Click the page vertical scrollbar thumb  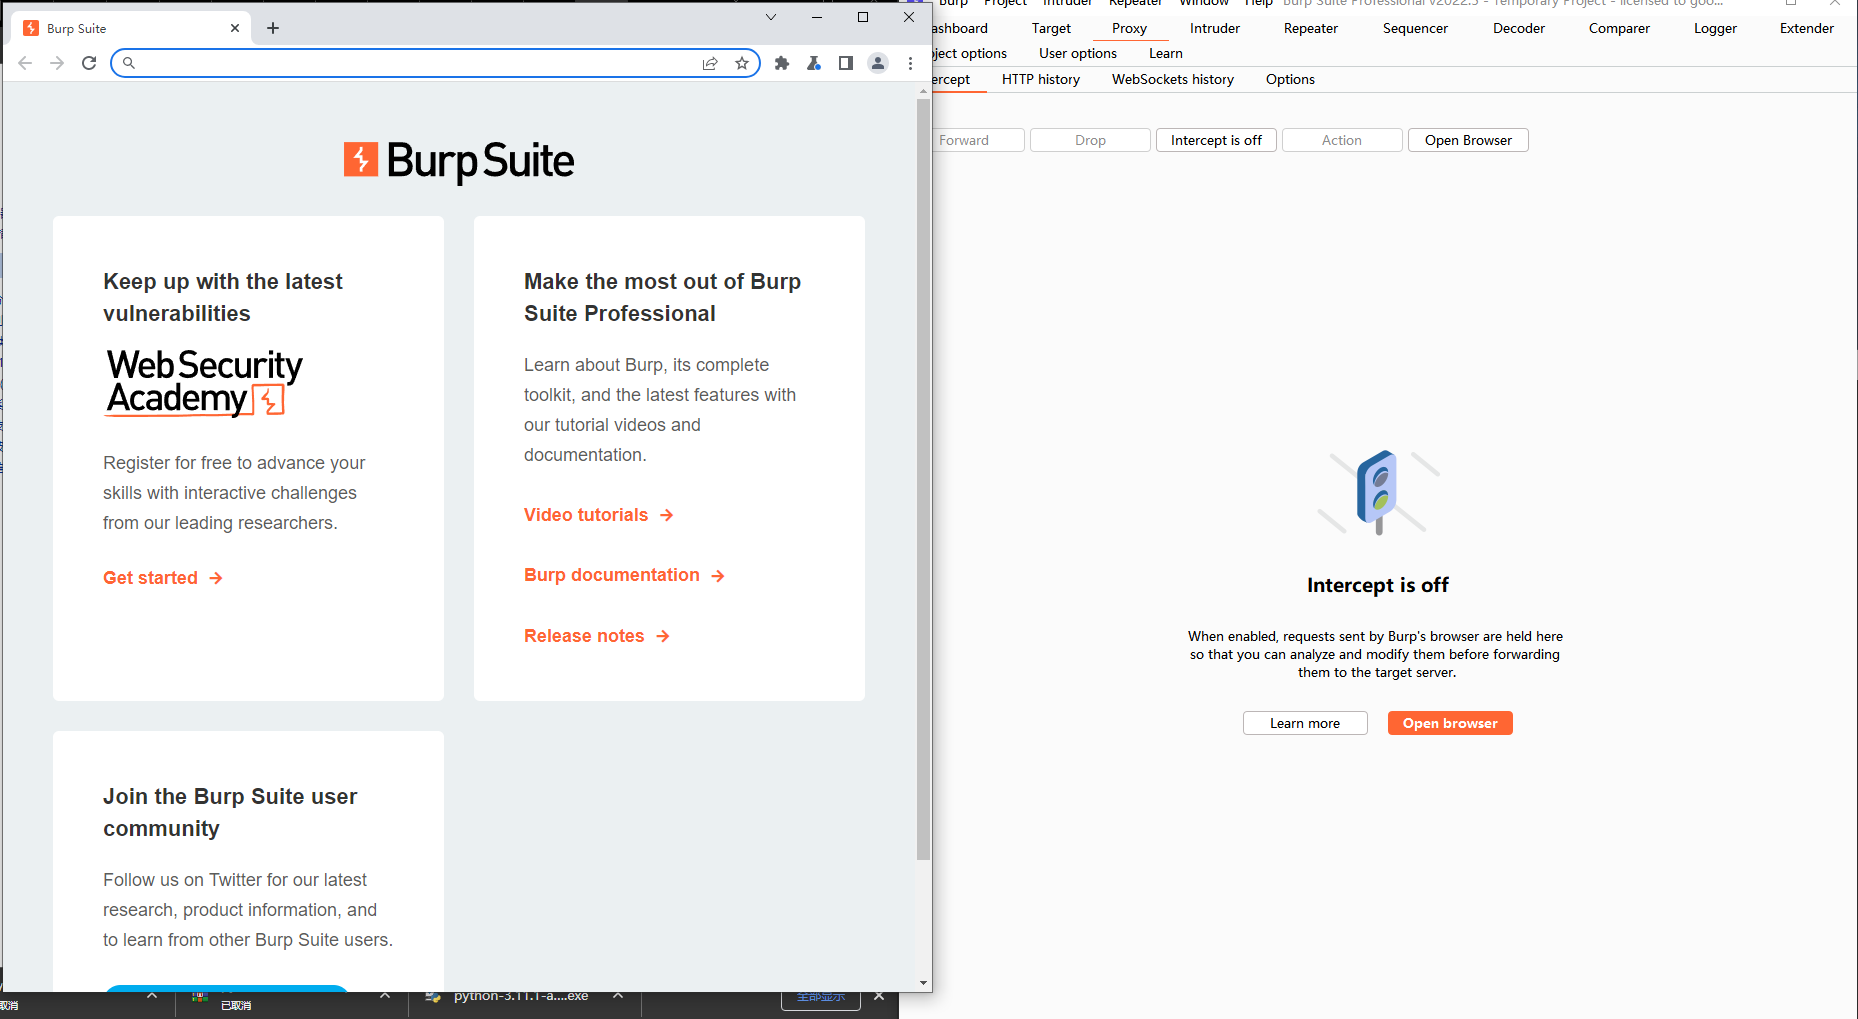(923, 478)
